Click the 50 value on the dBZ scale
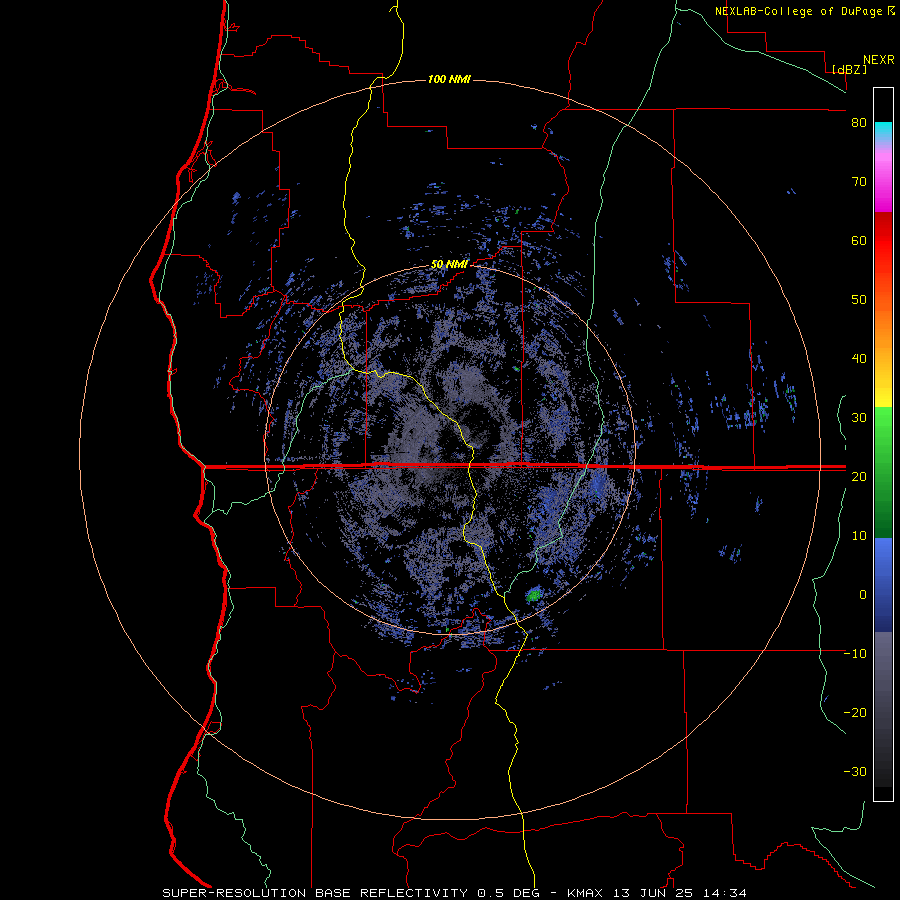The image size is (900, 900). tap(859, 300)
